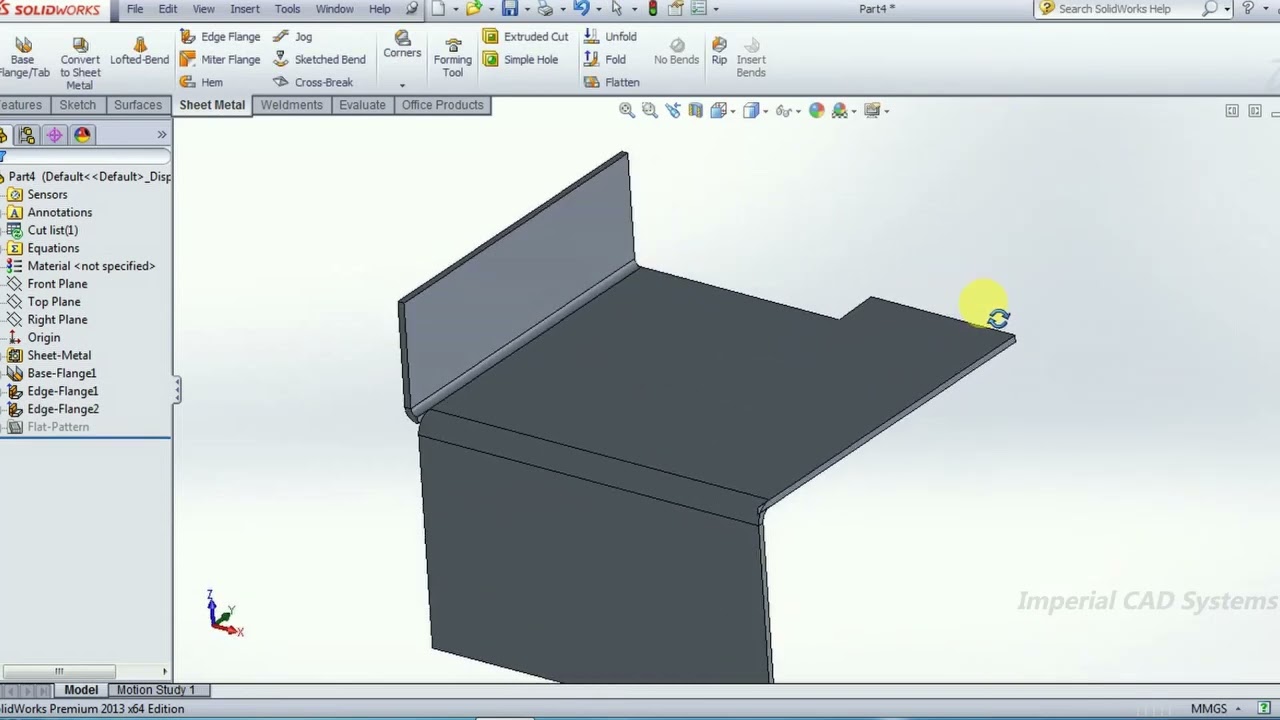This screenshot has height=720, width=1280.
Task: Activate the Jog tool
Action: click(x=293, y=37)
